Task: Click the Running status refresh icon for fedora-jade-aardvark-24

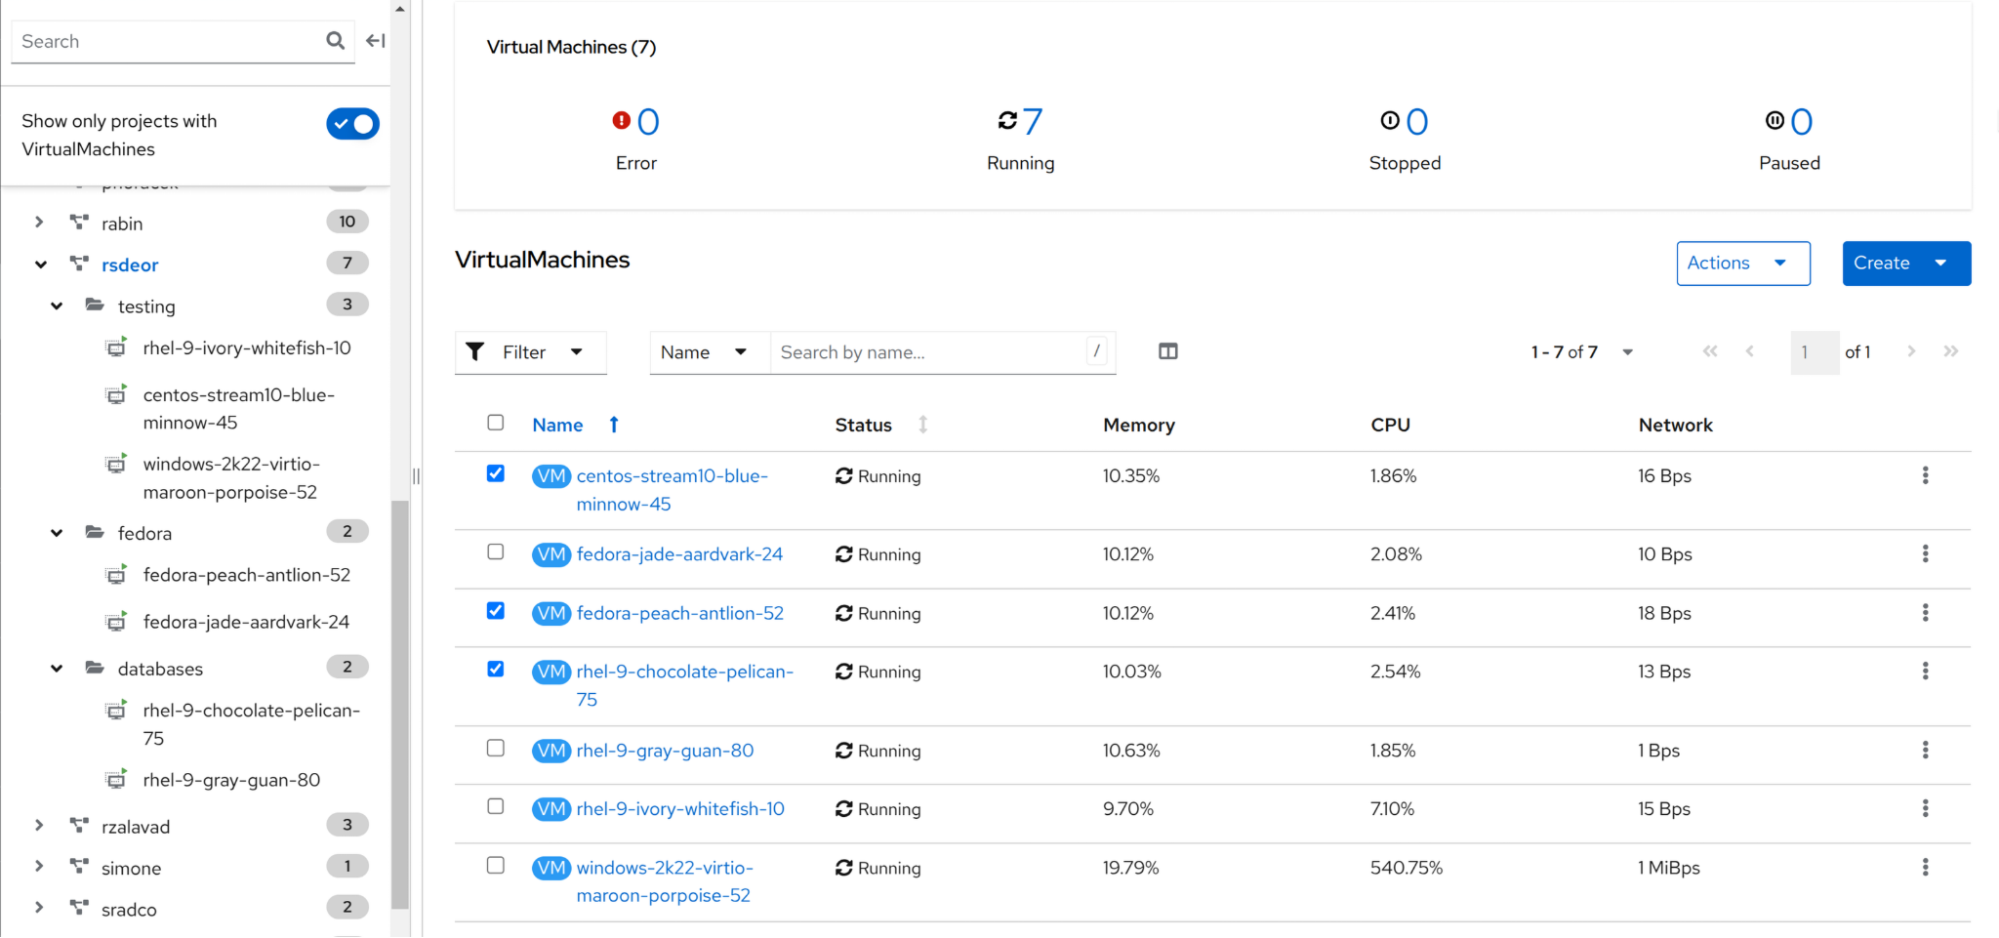Action: click(x=843, y=554)
